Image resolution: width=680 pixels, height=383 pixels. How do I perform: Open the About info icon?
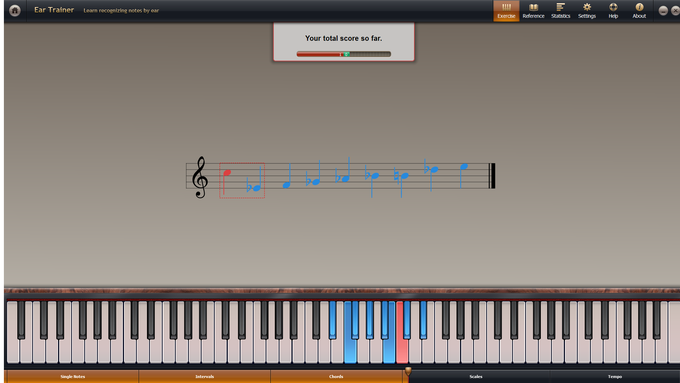pyautogui.click(x=639, y=11)
